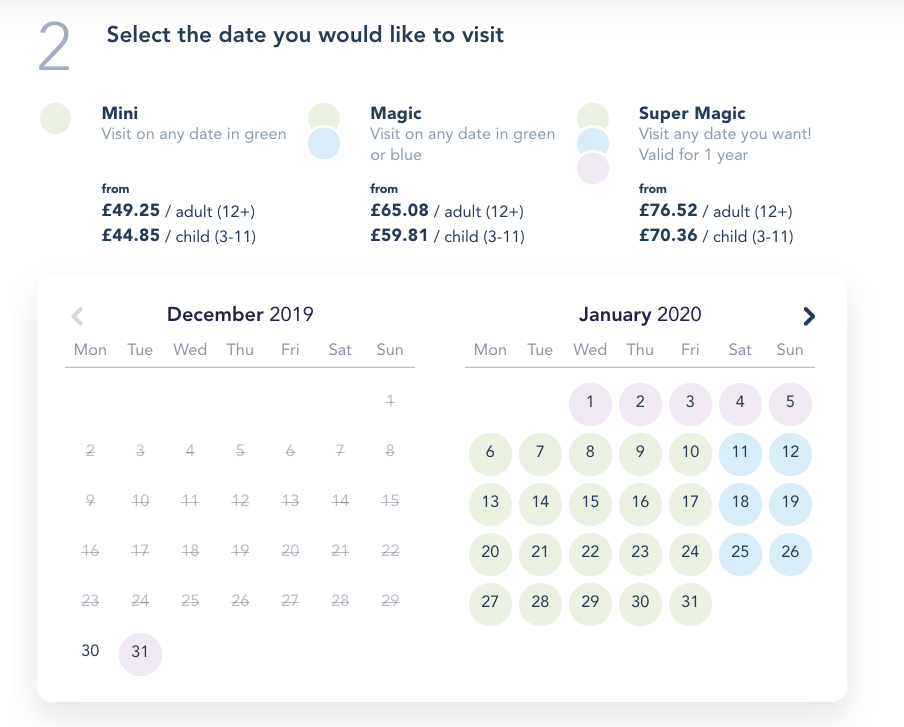The image size is (904, 727).
Task: Pick January 15 green date
Action: pos(590,502)
